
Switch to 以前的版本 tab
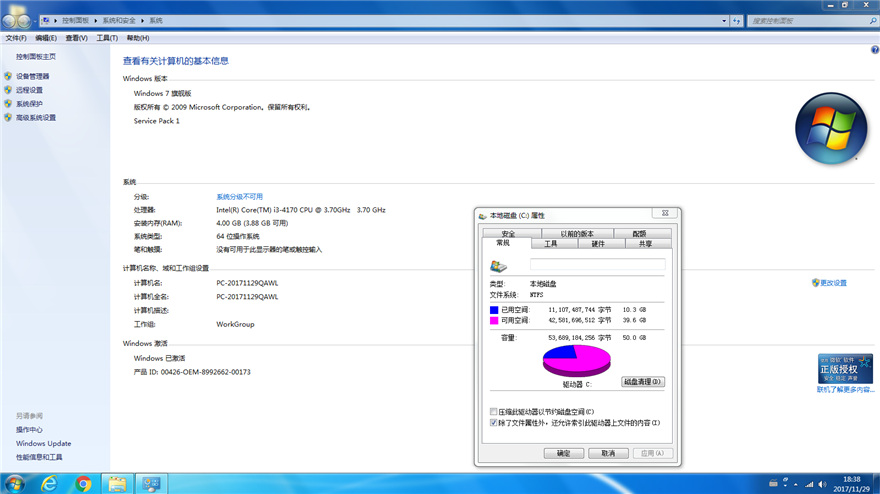coord(577,234)
